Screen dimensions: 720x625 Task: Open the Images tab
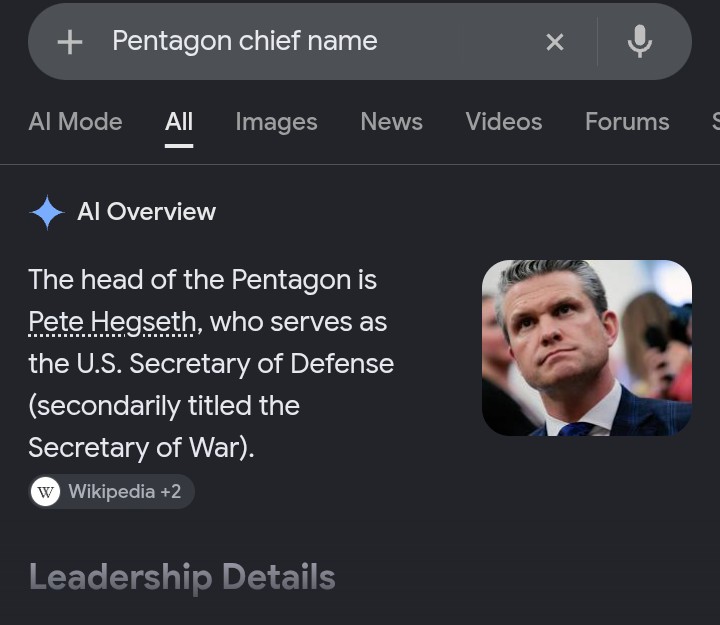click(276, 122)
